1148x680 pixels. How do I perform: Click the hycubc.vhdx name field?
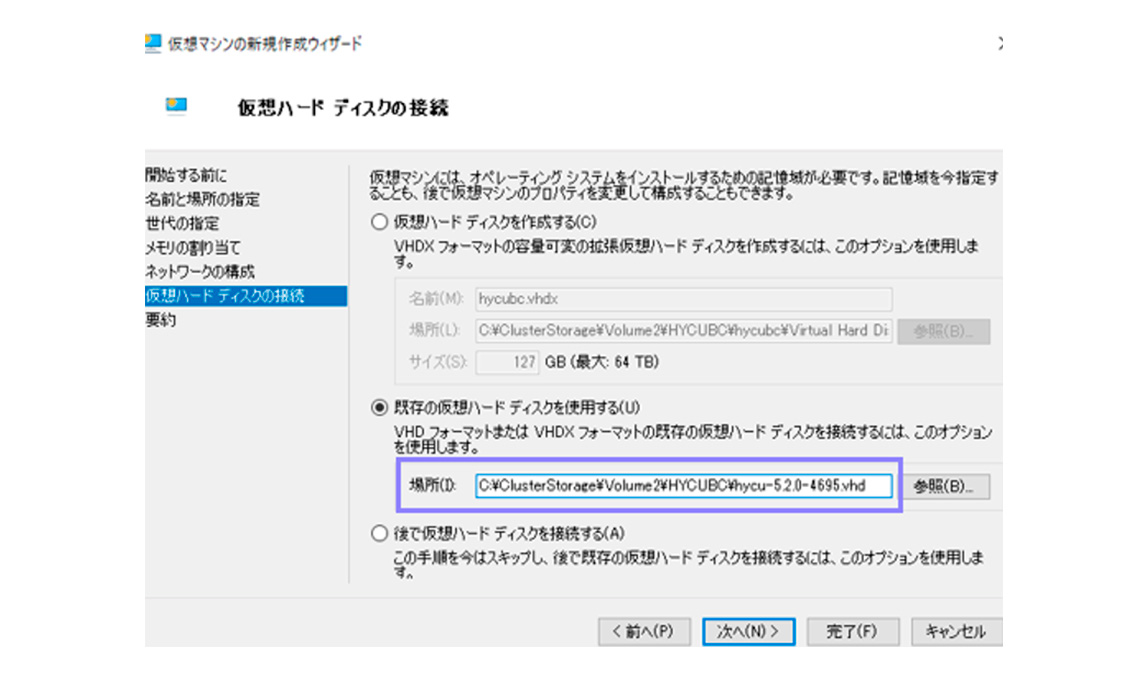684,299
